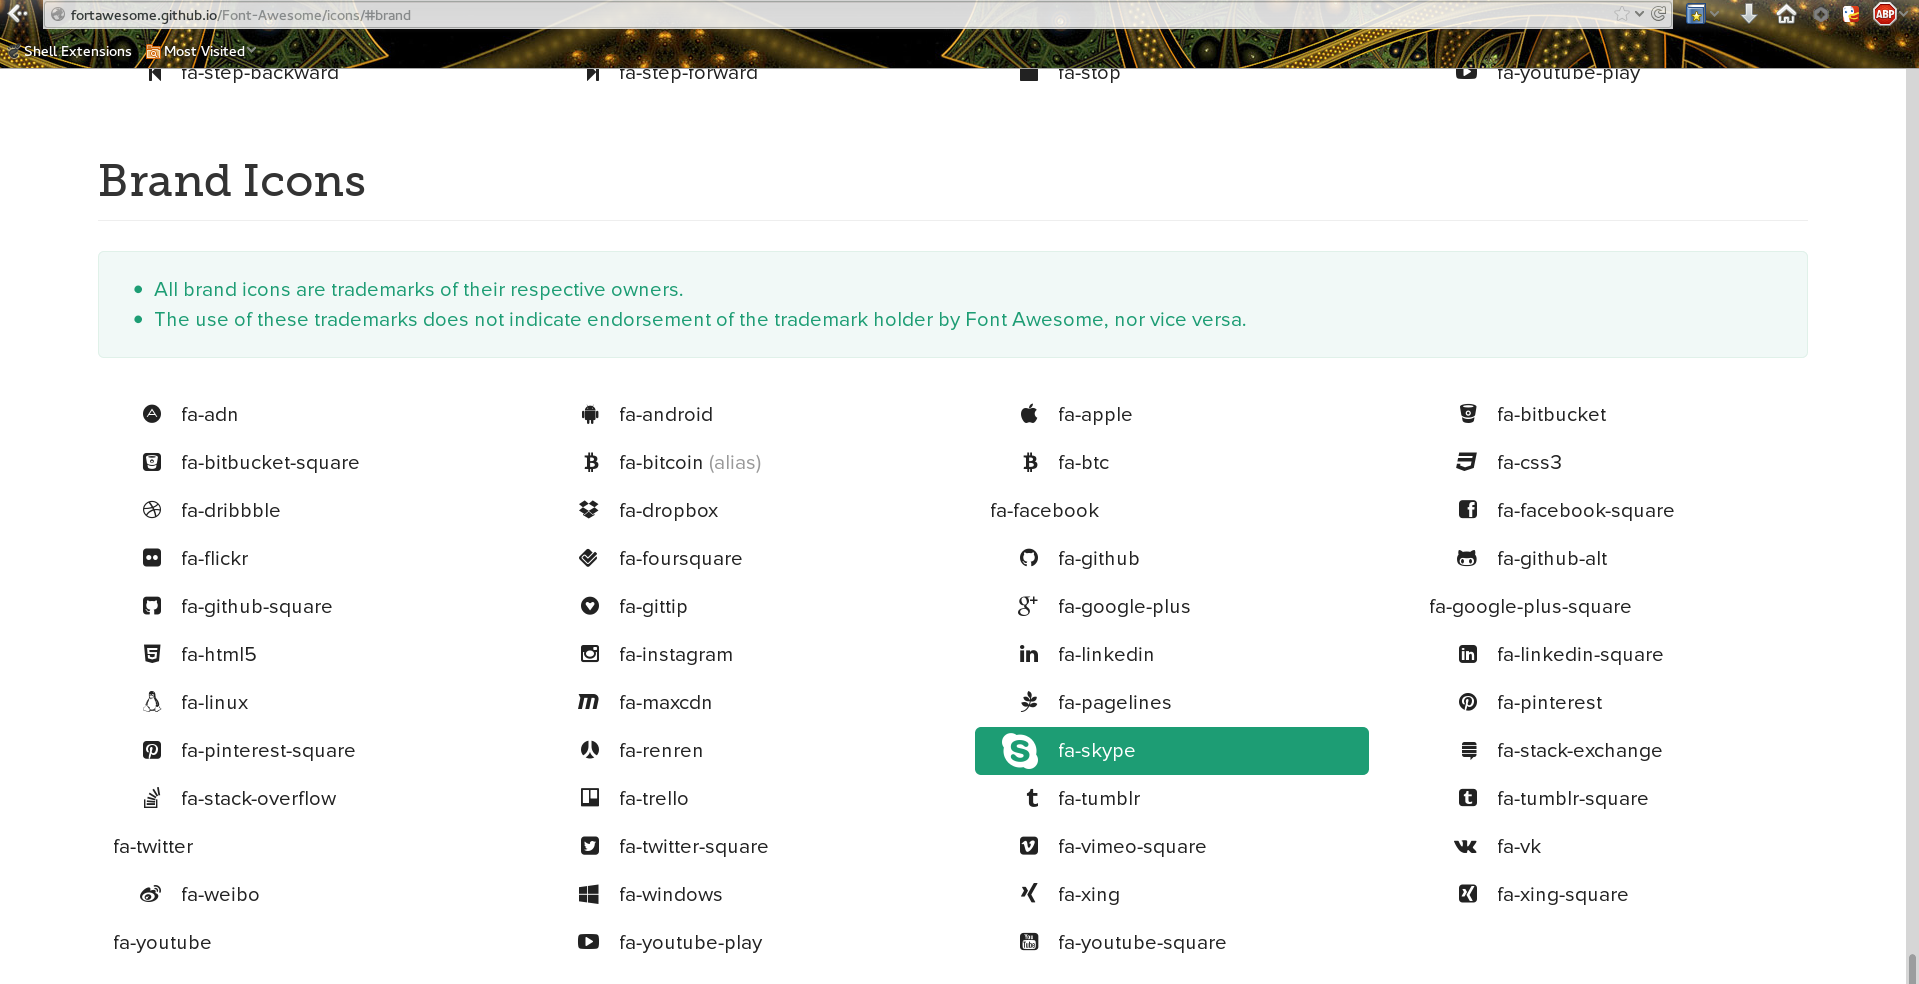Viewport: 1919px width, 984px height.
Task: Open the fa-youtube link
Action: tap(162, 943)
